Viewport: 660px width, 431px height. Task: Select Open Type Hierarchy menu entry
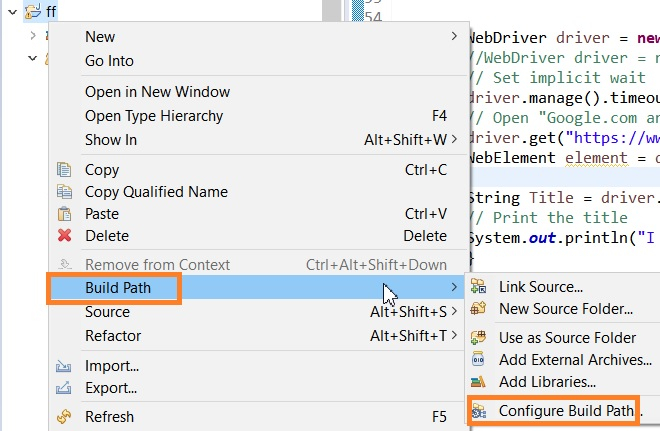pos(154,116)
